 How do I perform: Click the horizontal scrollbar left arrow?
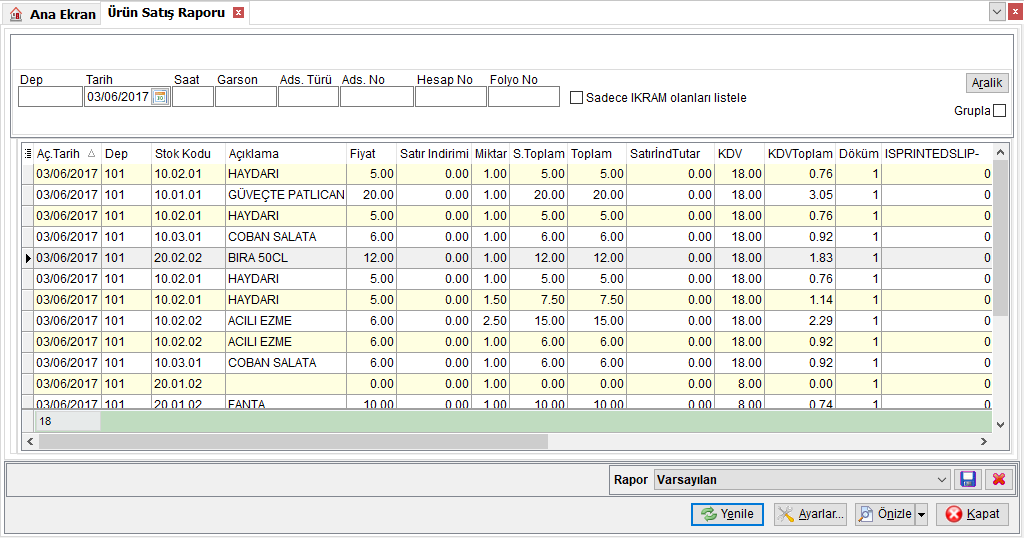[x=30, y=442]
